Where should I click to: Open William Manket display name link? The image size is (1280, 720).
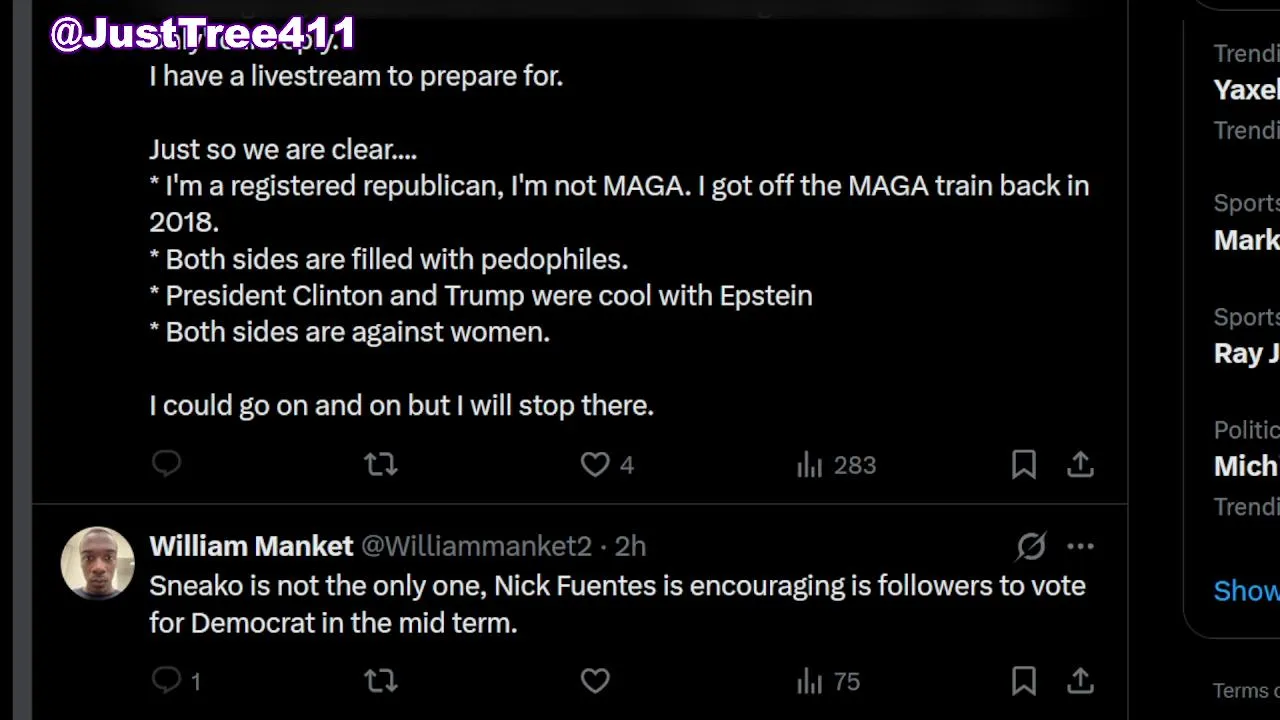point(251,546)
